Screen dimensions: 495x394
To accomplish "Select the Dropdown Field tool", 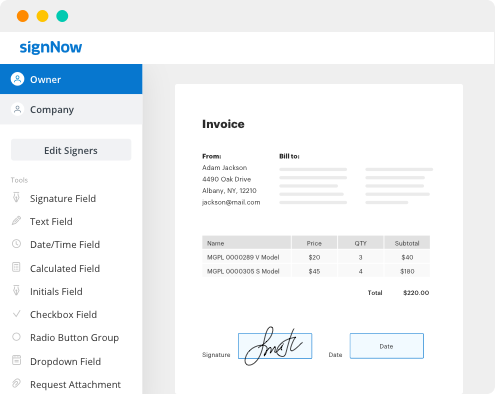I will (66, 362).
